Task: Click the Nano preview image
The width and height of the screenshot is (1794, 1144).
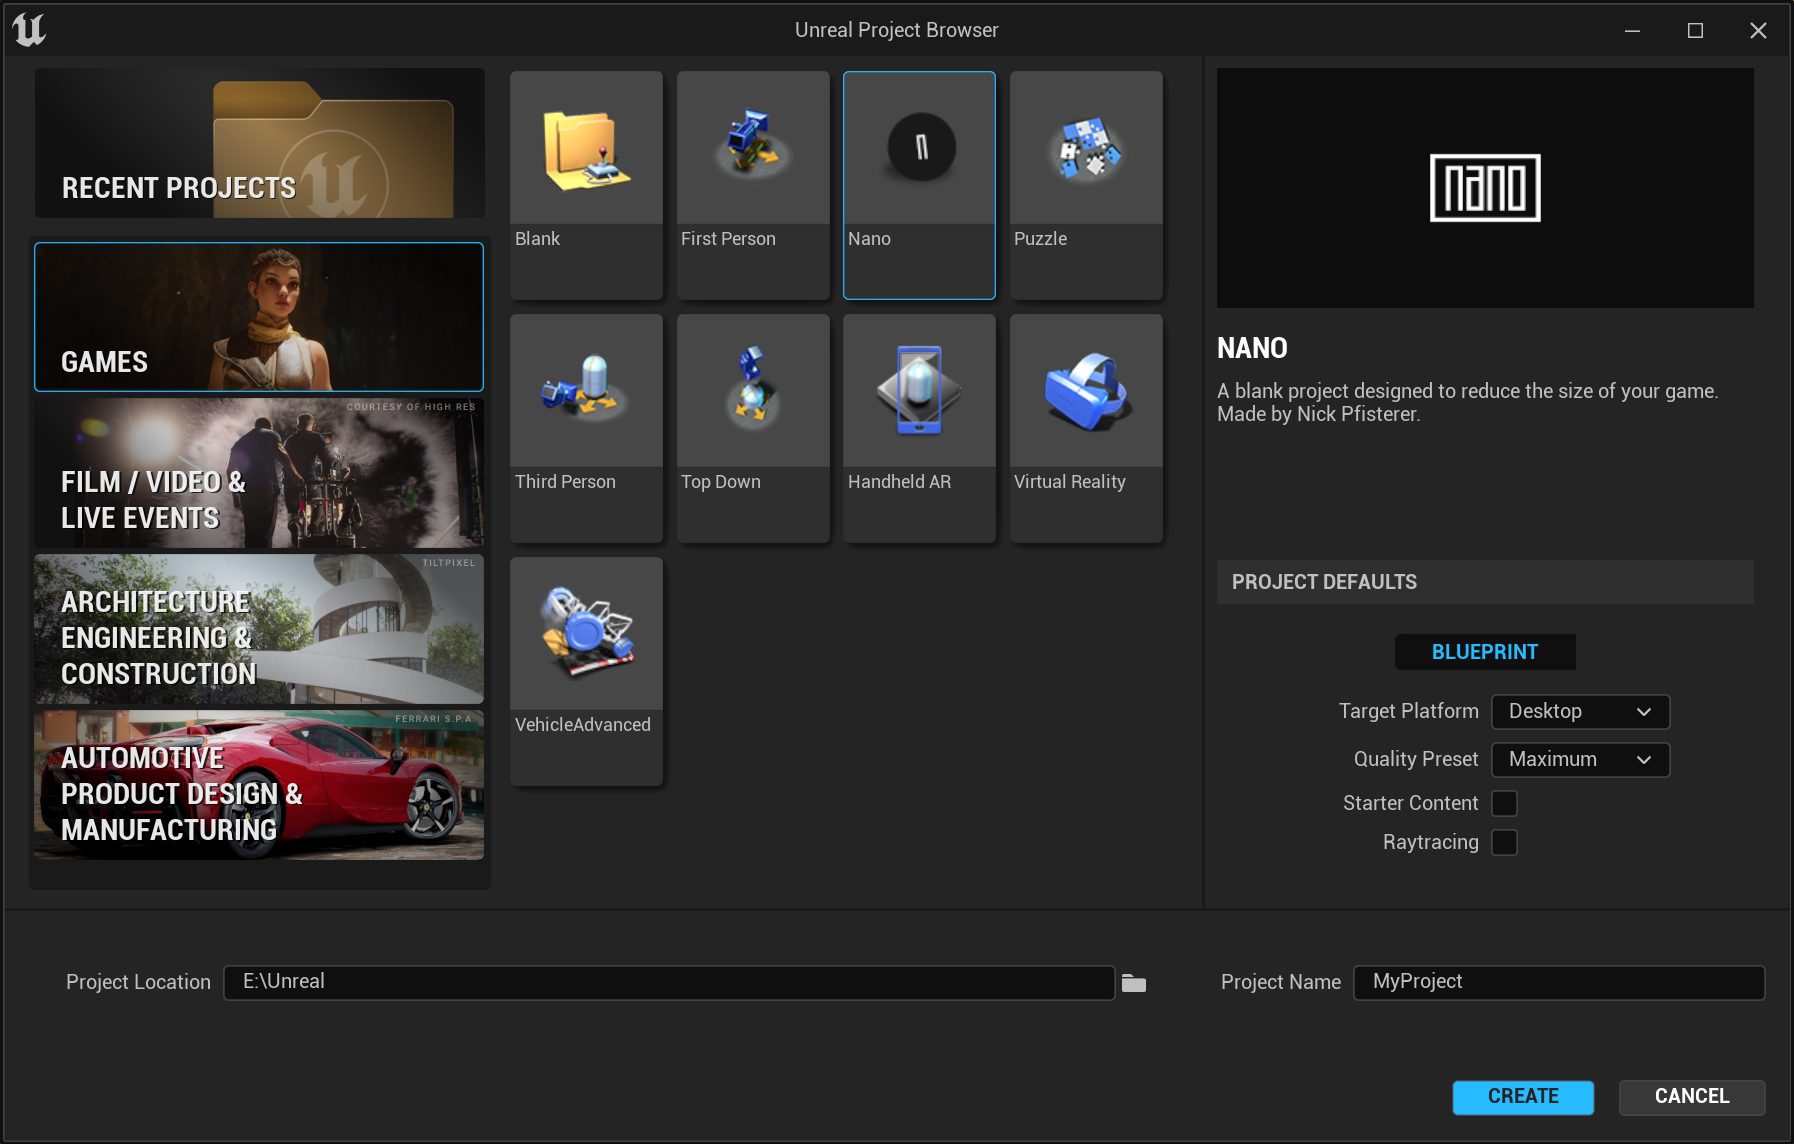Action: [x=1485, y=188]
